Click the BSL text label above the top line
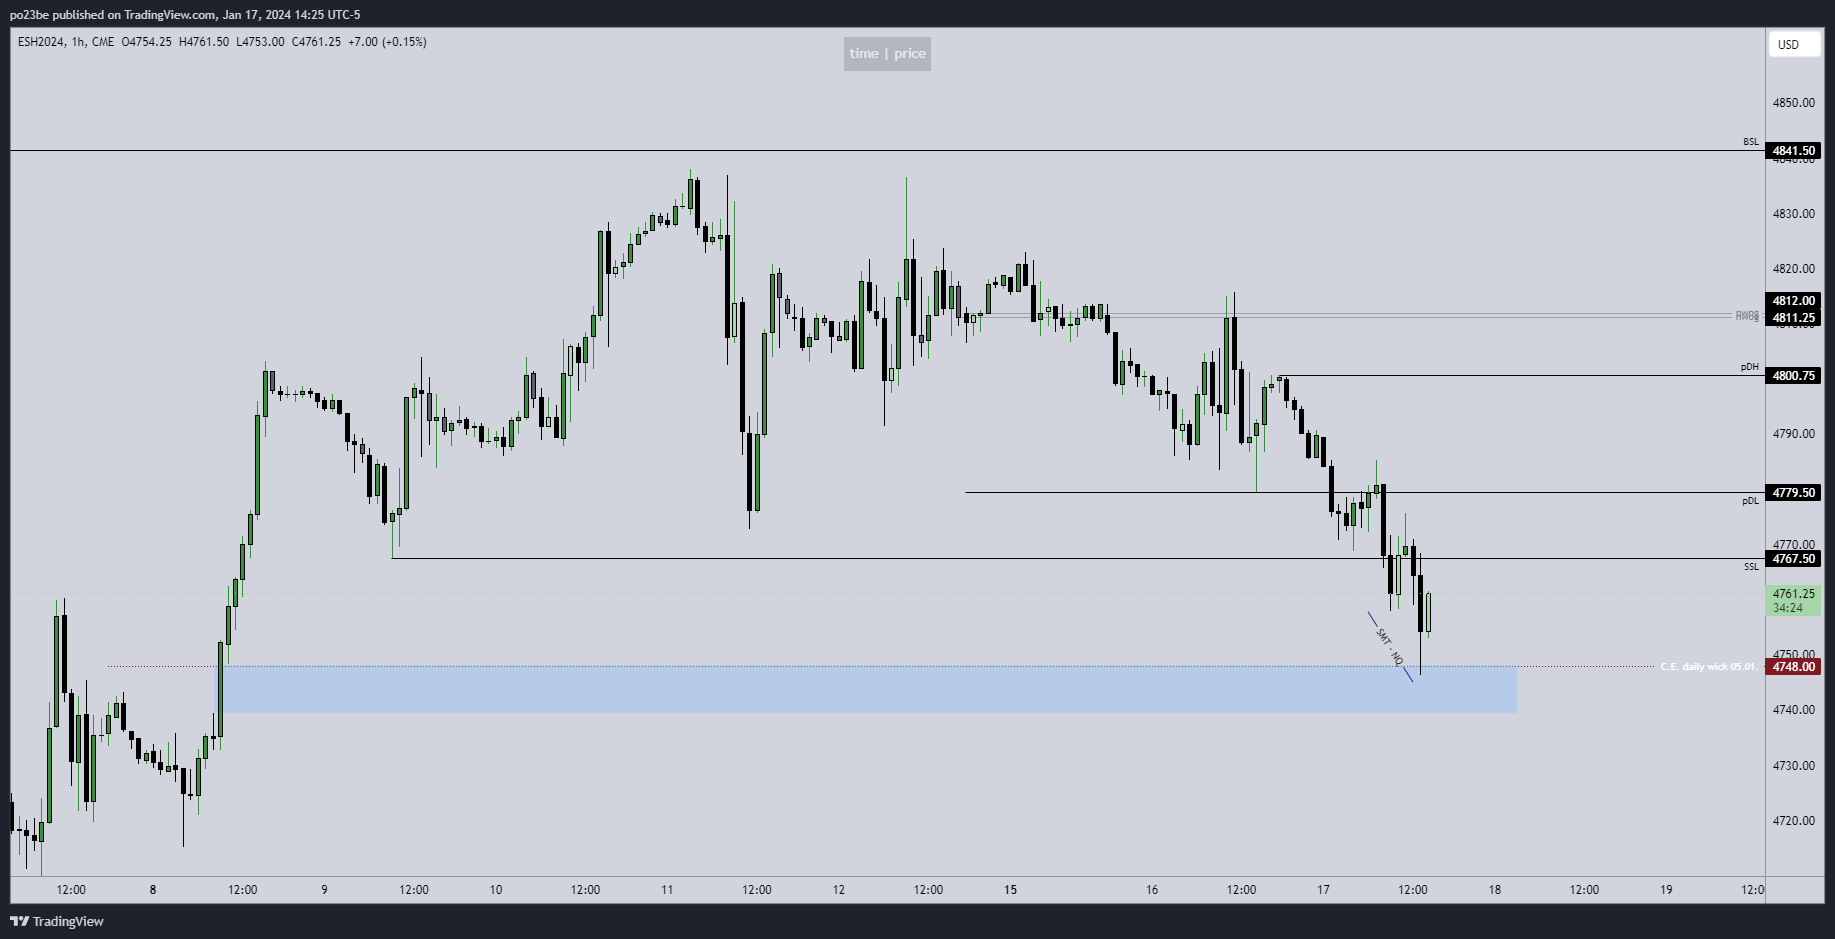Image resolution: width=1835 pixels, height=939 pixels. point(1750,142)
